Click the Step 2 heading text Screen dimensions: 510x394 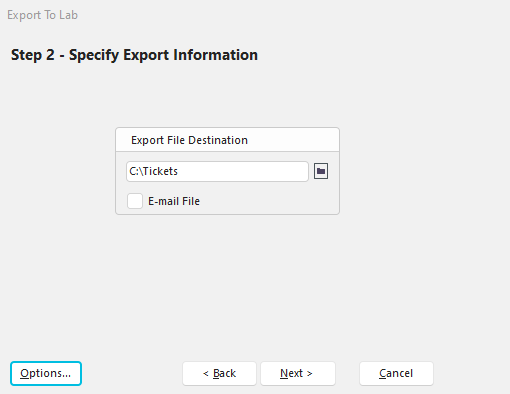pyautogui.click(x=134, y=55)
